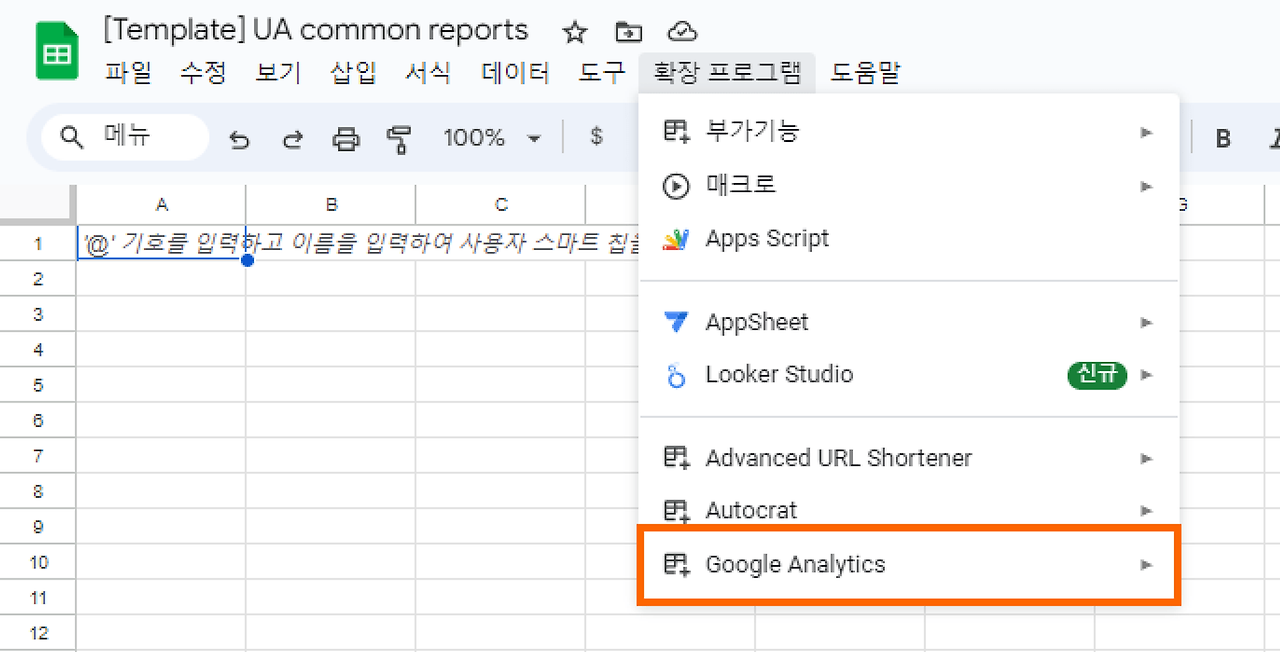Open the 파일 menu
The height and width of the screenshot is (652, 1280).
pyautogui.click(x=128, y=72)
